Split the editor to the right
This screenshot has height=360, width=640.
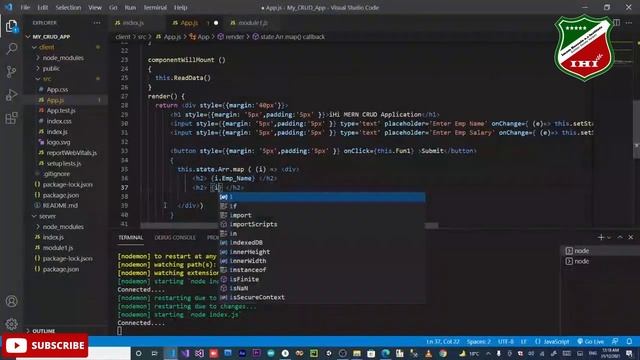pyautogui.click(x=616, y=23)
